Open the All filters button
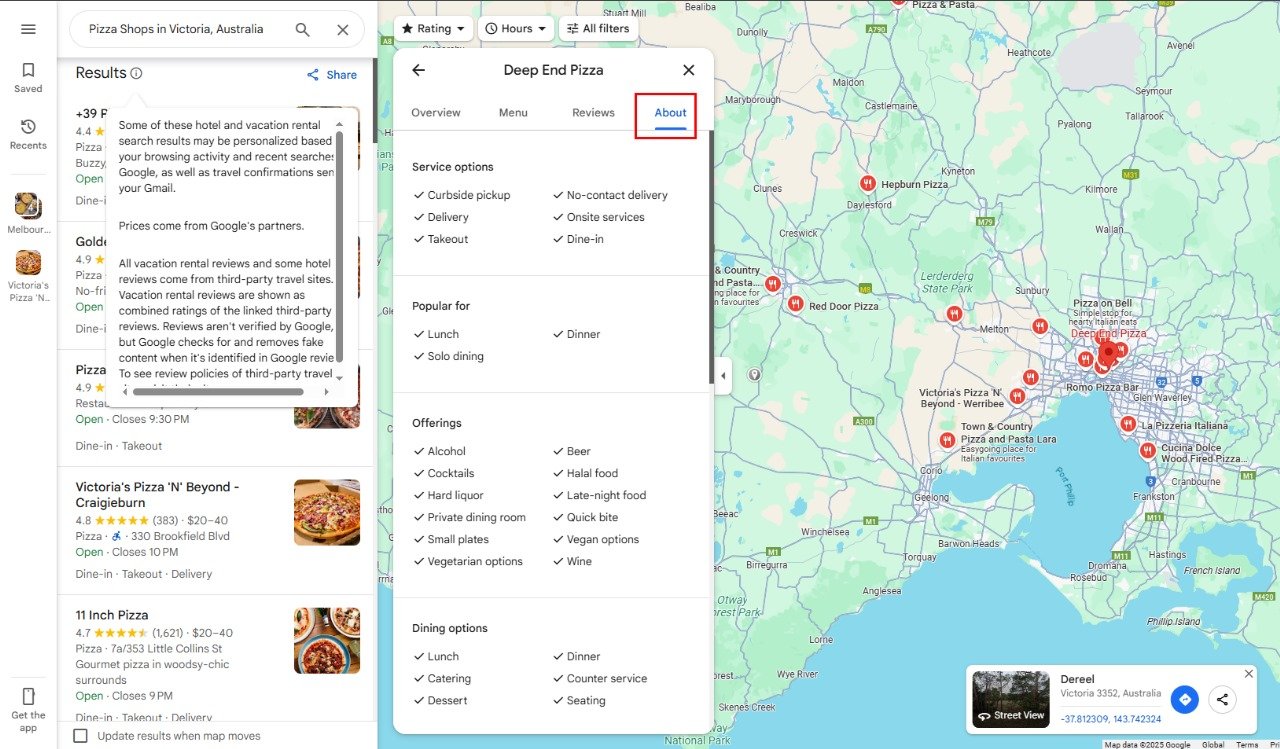This screenshot has width=1280, height=749. click(598, 29)
